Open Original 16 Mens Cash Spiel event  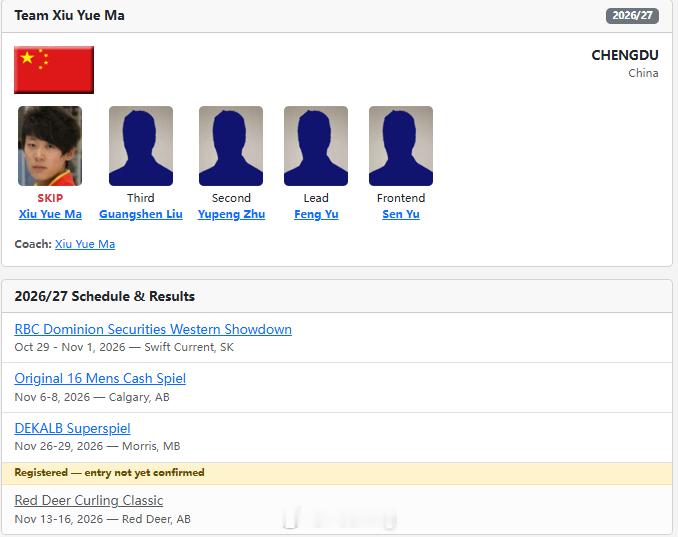100,378
